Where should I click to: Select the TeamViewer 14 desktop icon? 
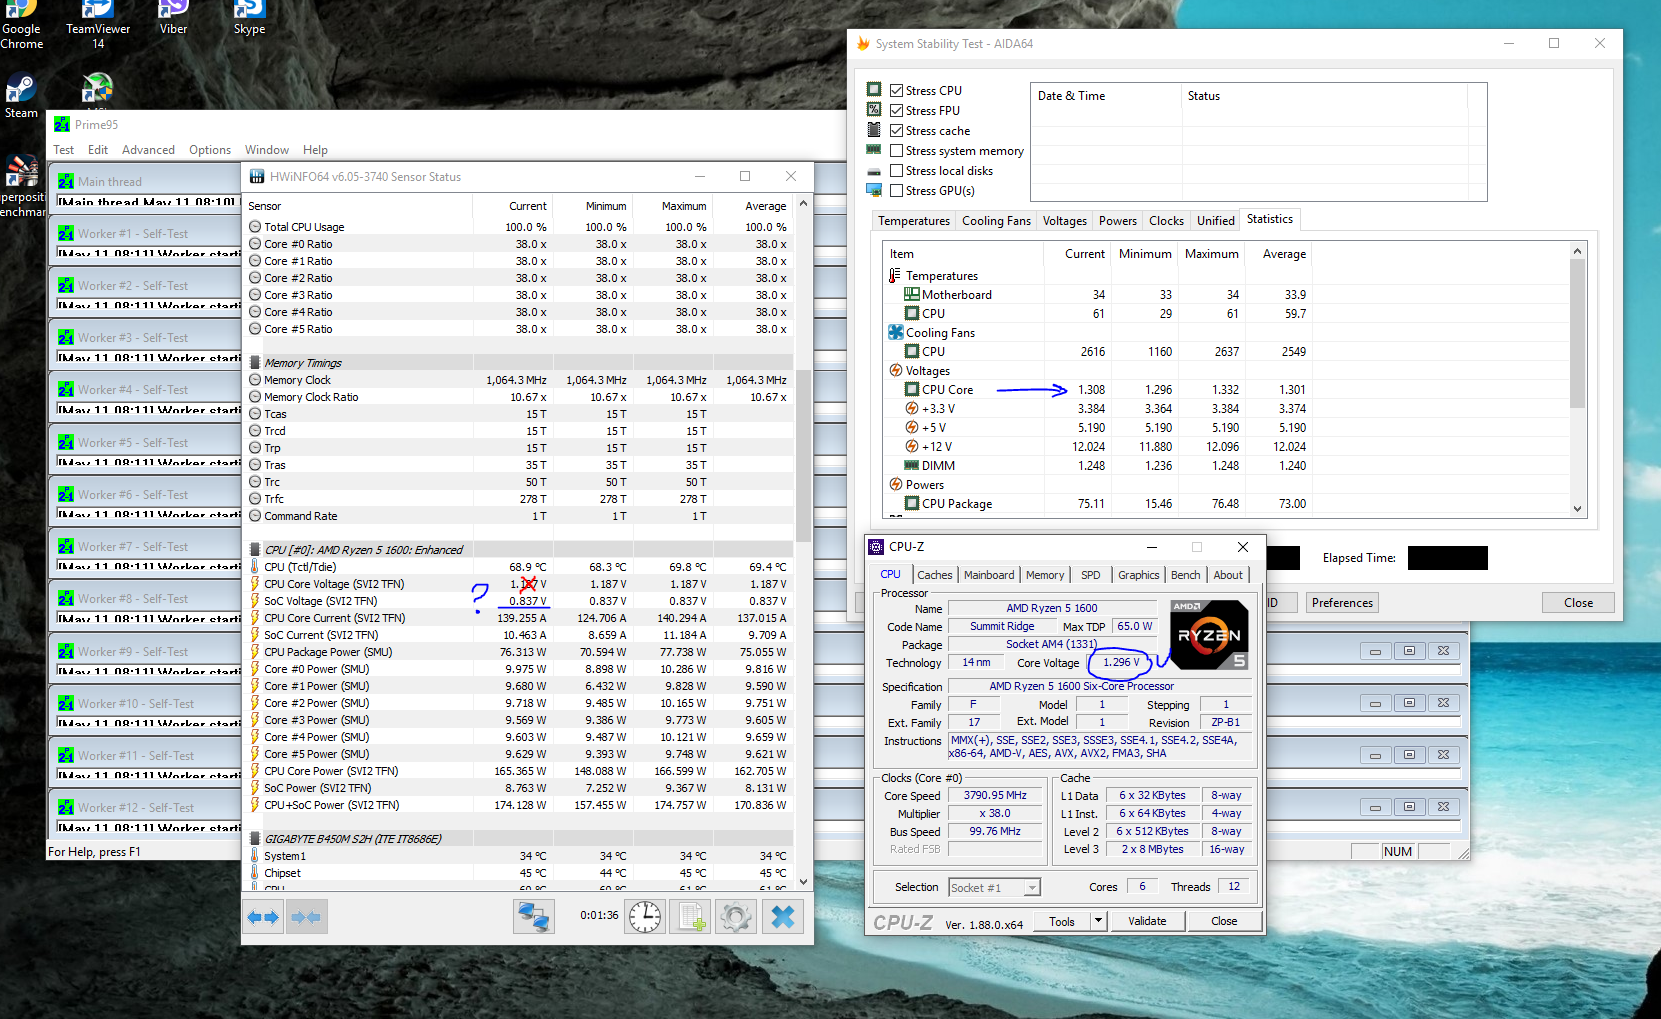click(x=98, y=25)
